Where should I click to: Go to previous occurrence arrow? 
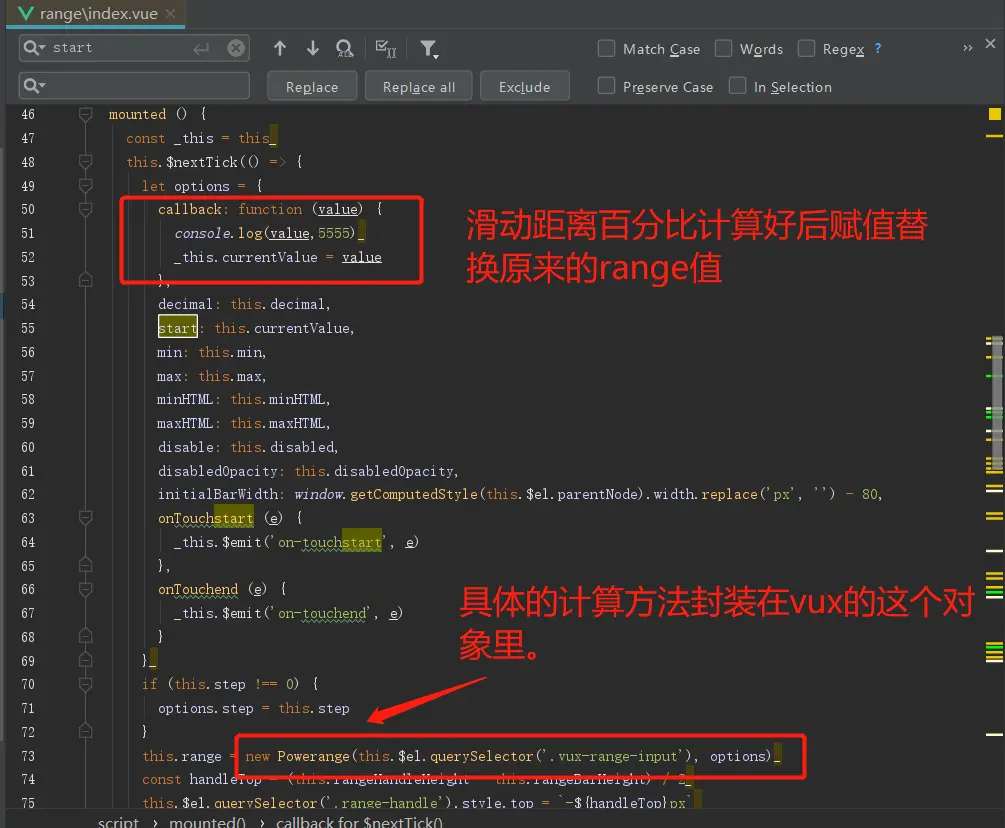(279, 48)
